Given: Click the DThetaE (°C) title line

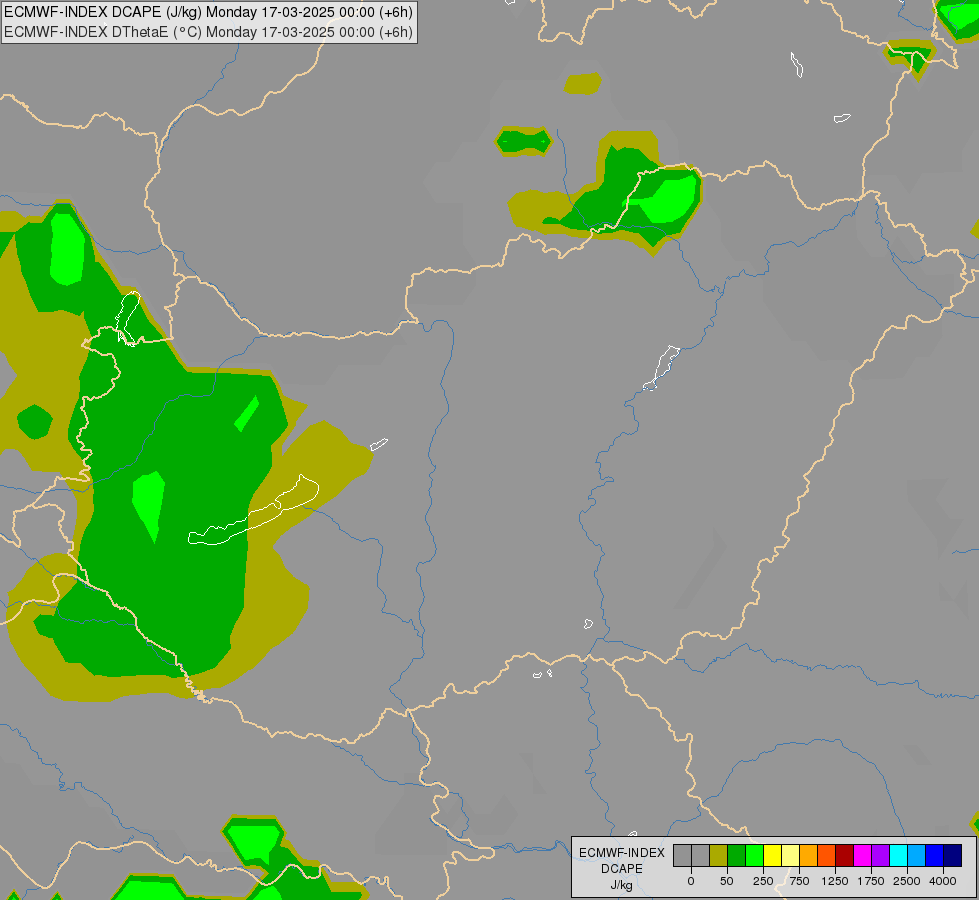Looking at the screenshot, I should (x=209, y=32).
